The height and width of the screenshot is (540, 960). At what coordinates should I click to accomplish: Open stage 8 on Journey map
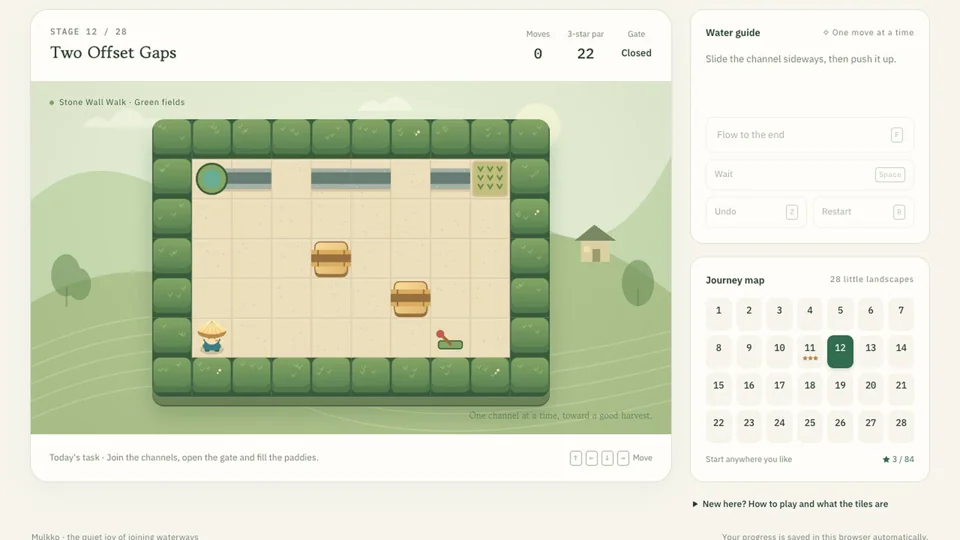pyautogui.click(x=719, y=351)
